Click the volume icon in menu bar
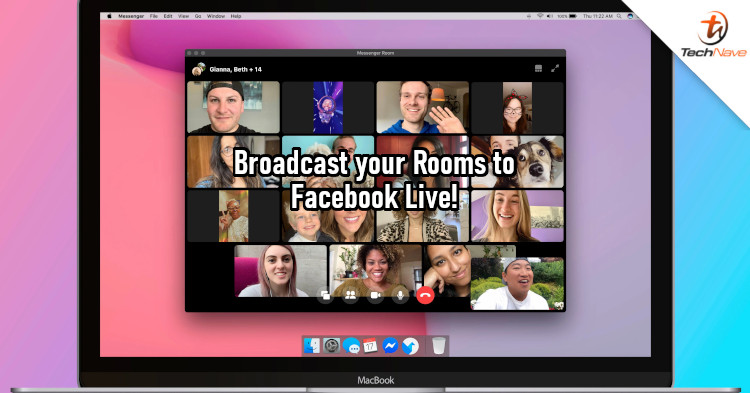 tap(550, 16)
